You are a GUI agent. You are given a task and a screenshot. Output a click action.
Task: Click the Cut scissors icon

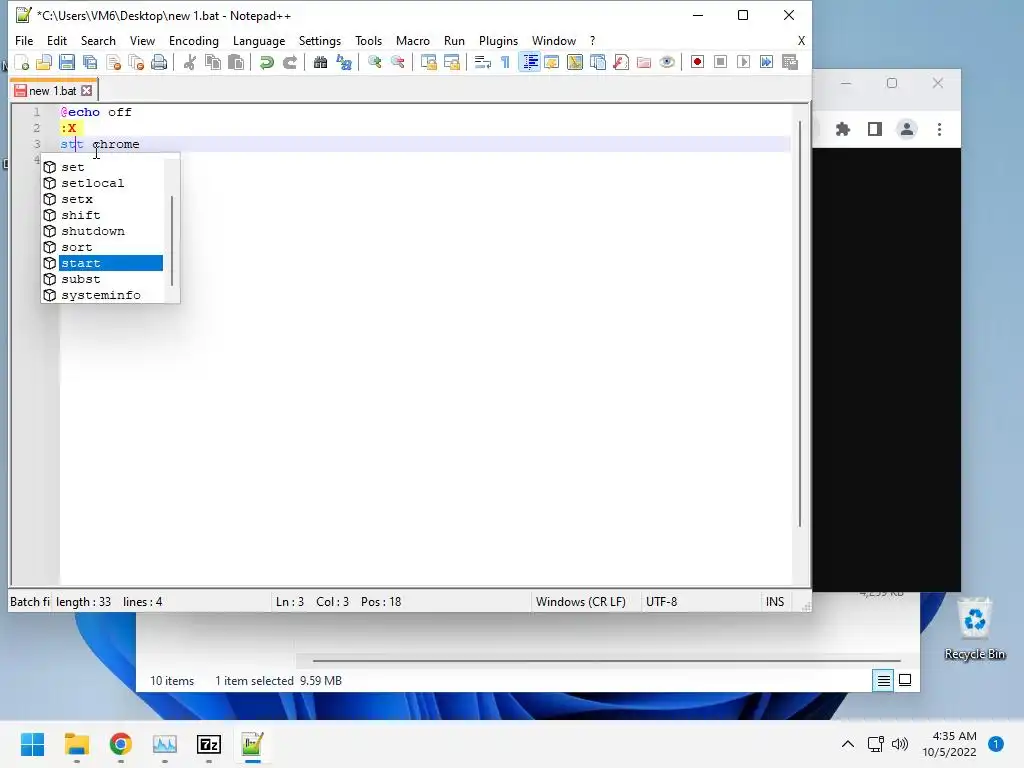click(189, 63)
